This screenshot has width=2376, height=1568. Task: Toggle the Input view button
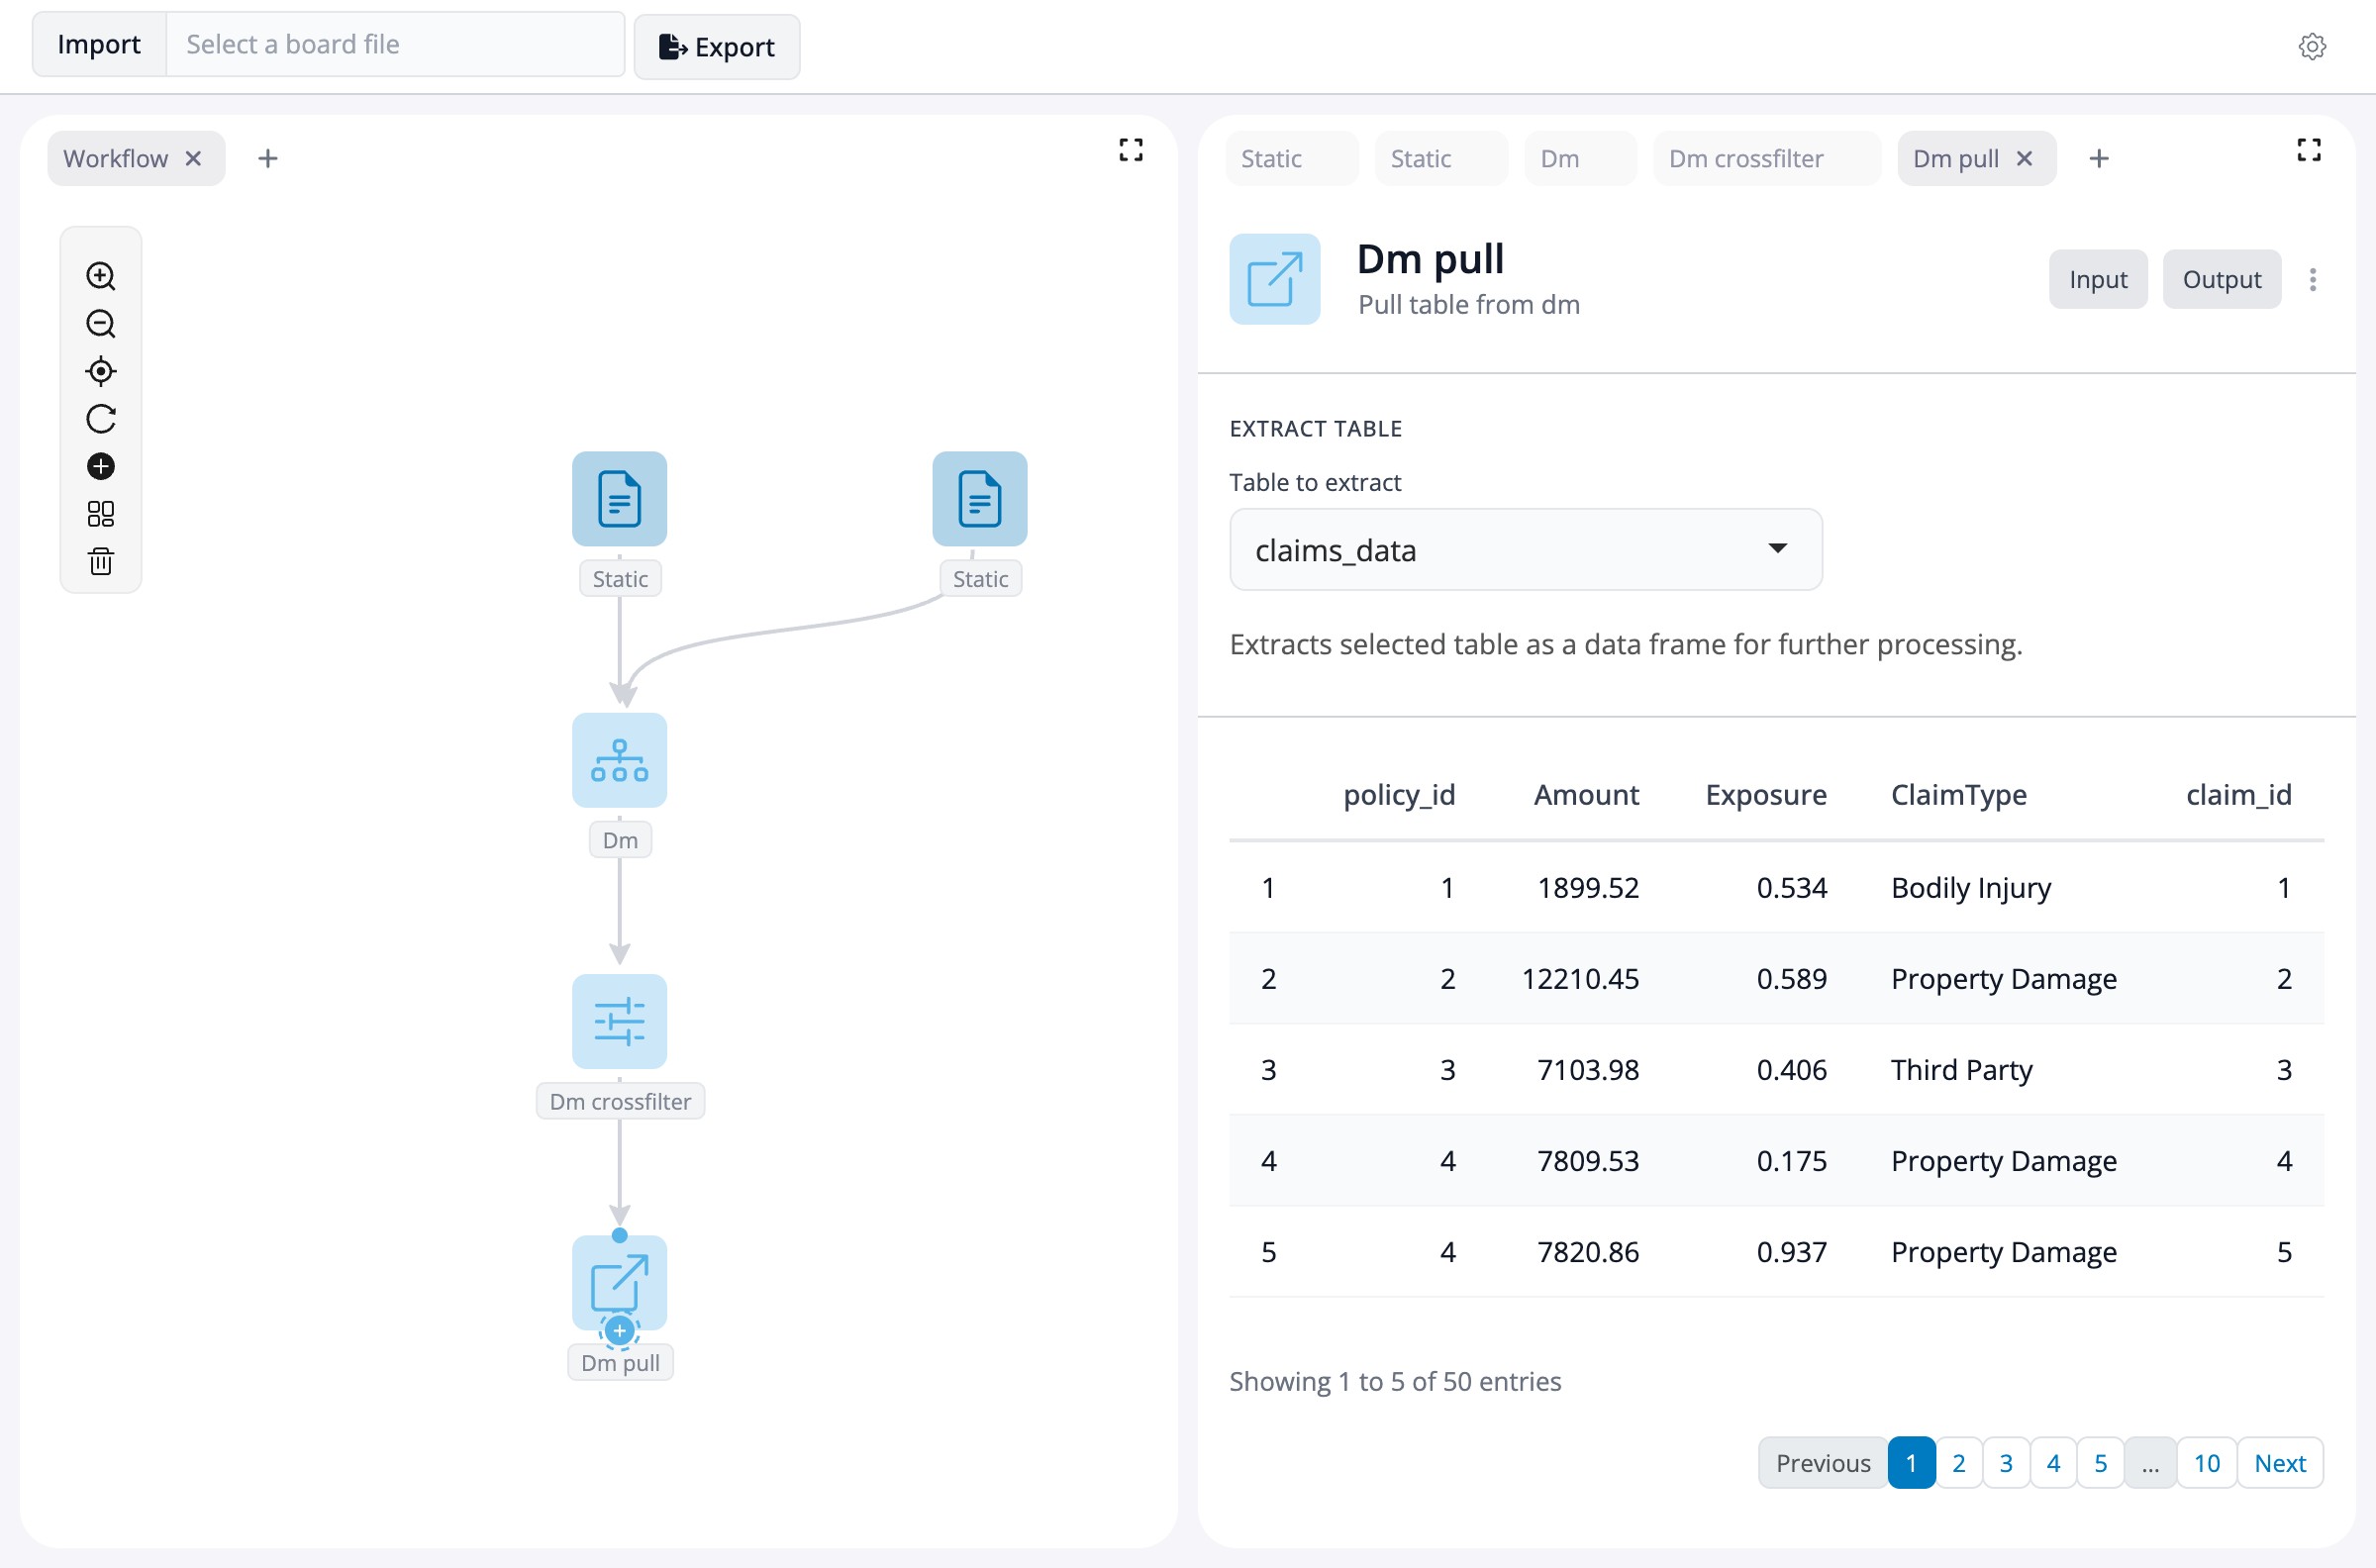[x=2097, y=279]
